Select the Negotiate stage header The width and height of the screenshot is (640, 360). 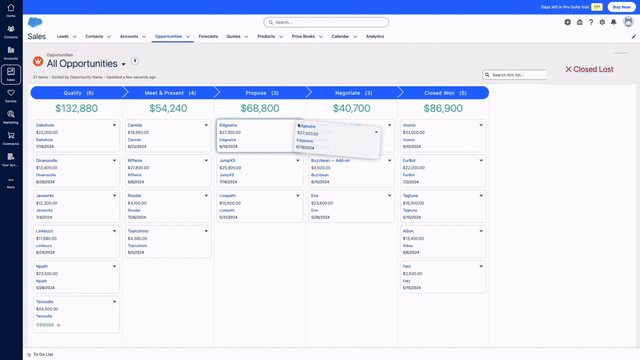353,93
